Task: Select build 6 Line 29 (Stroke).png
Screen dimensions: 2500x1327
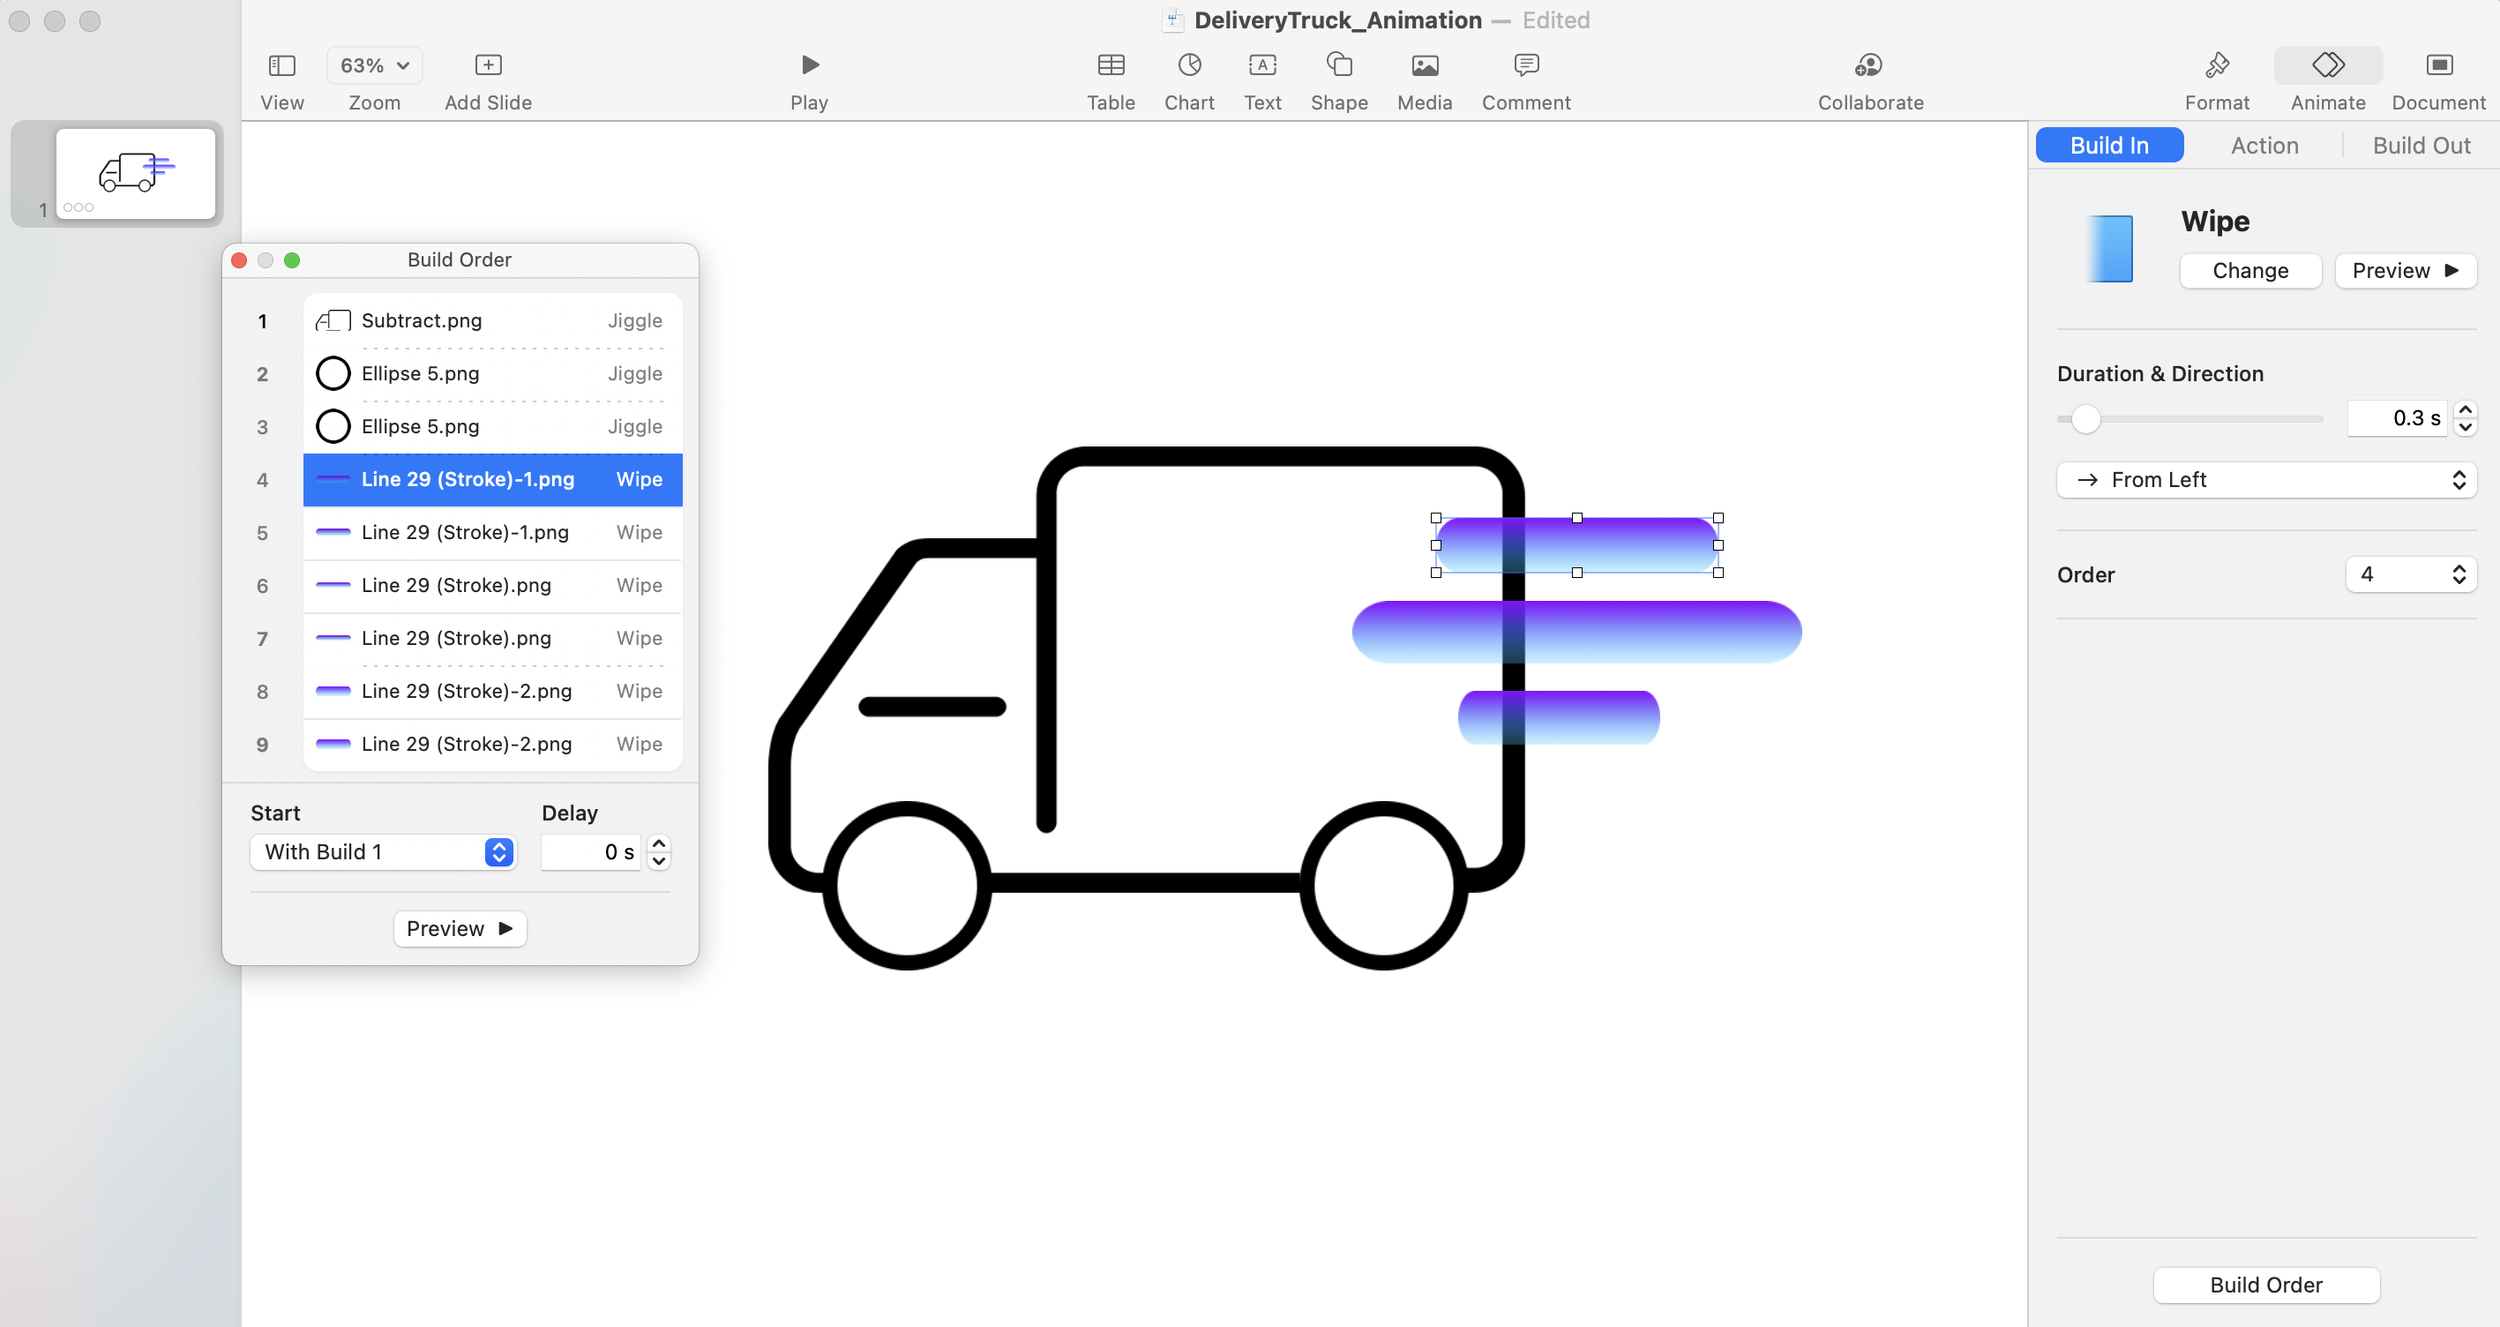Action: [x=492, y=586]
